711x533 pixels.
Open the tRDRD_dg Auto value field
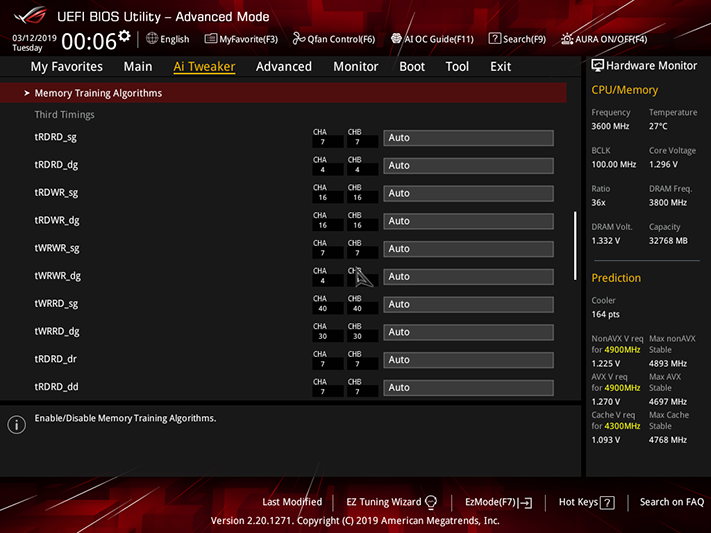tap(468, 166)
